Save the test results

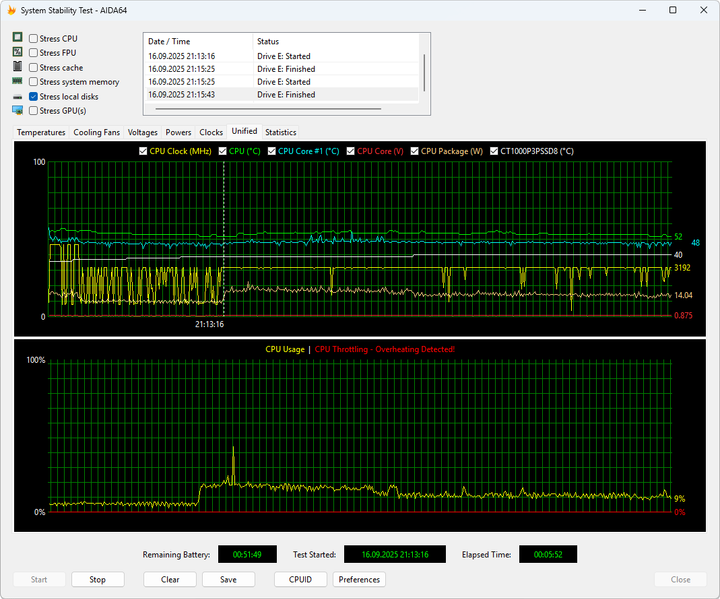click(x=228, y=580)
